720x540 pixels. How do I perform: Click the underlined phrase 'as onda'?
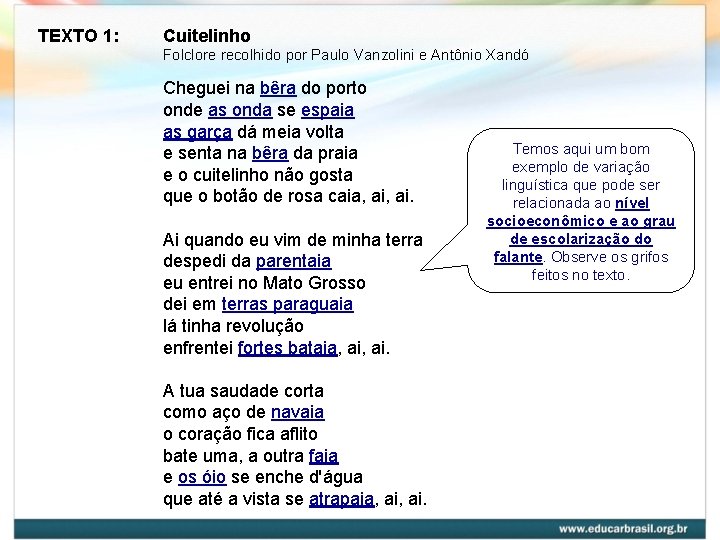pos(240,110)
